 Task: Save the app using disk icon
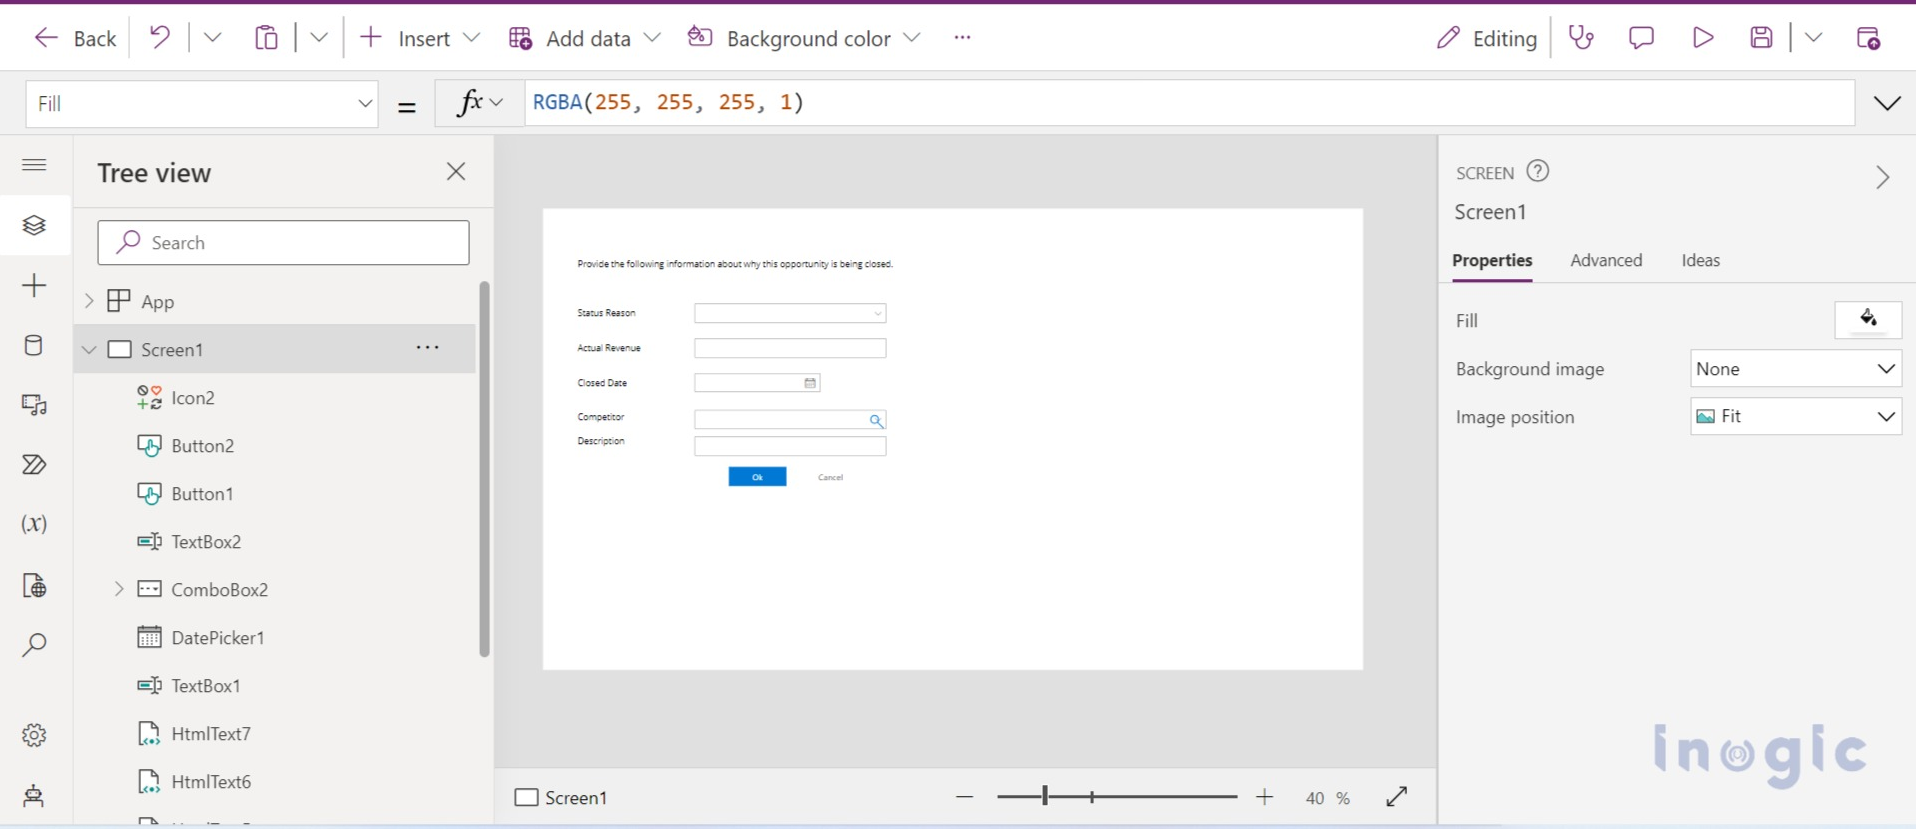[1761, 38]
